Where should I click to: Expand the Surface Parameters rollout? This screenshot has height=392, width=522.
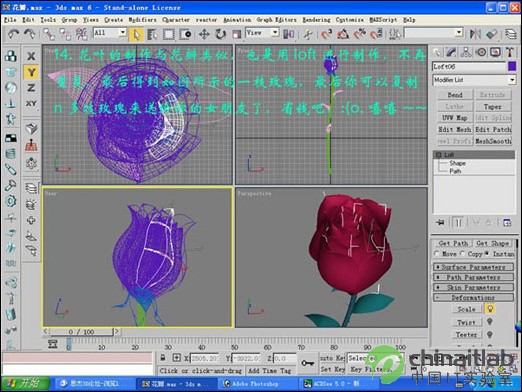click(473, 267)
